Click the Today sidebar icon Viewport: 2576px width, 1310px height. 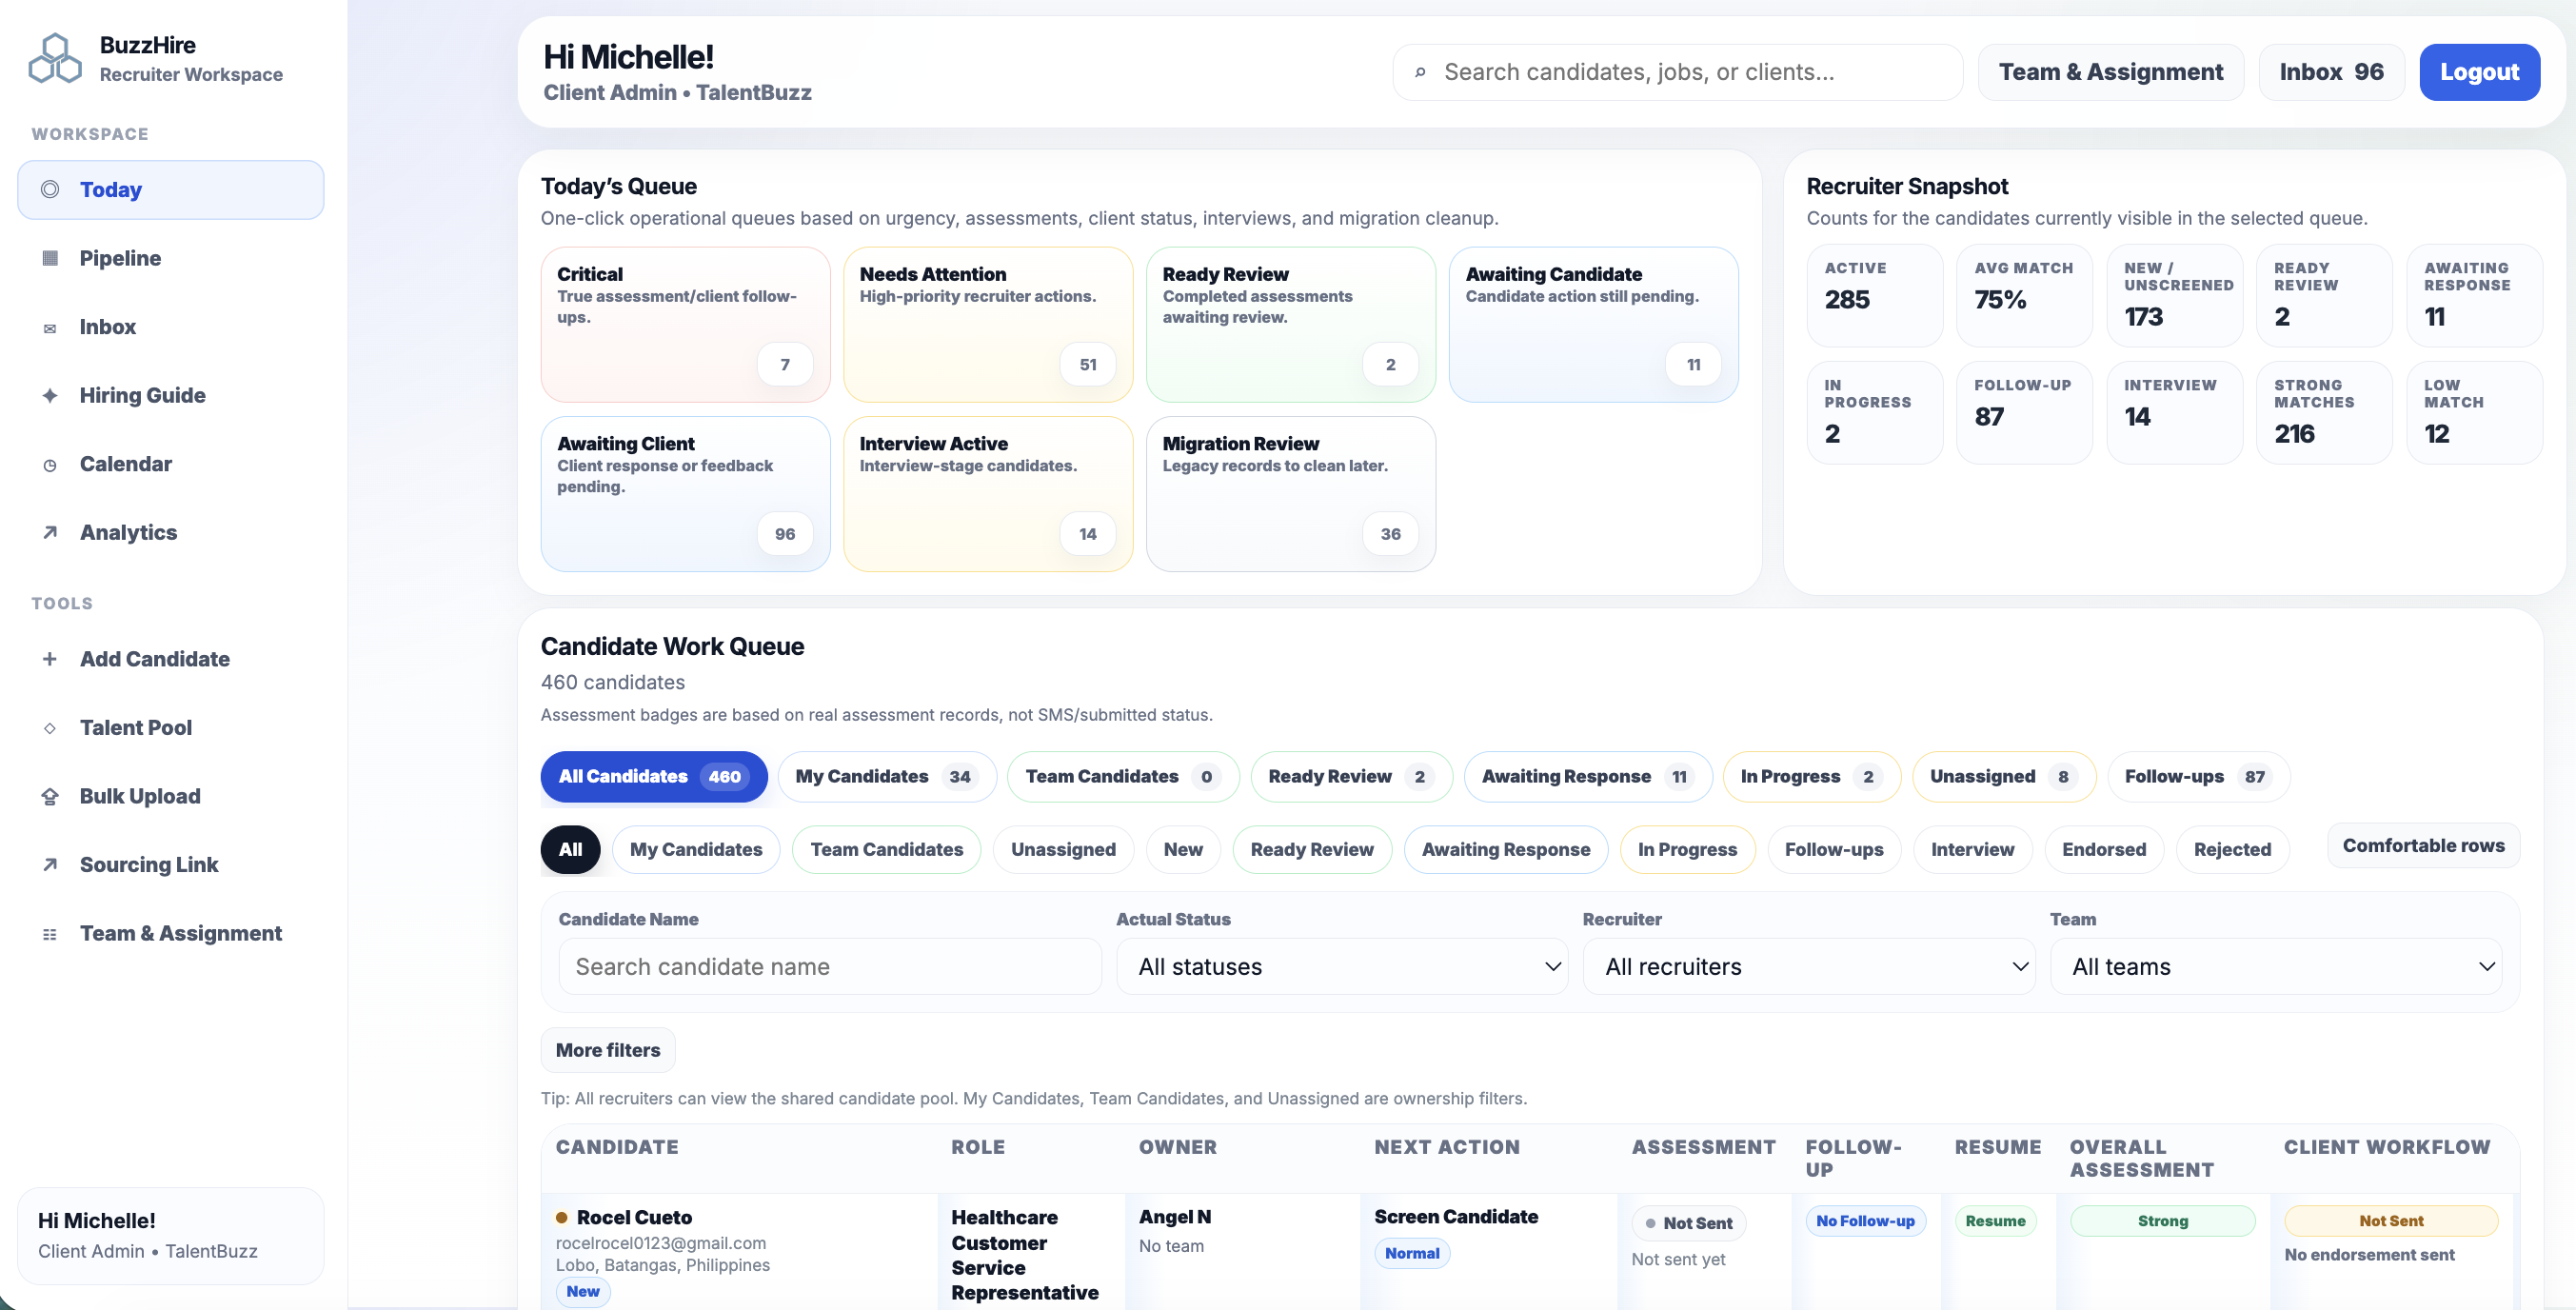[x=50, y=189]
